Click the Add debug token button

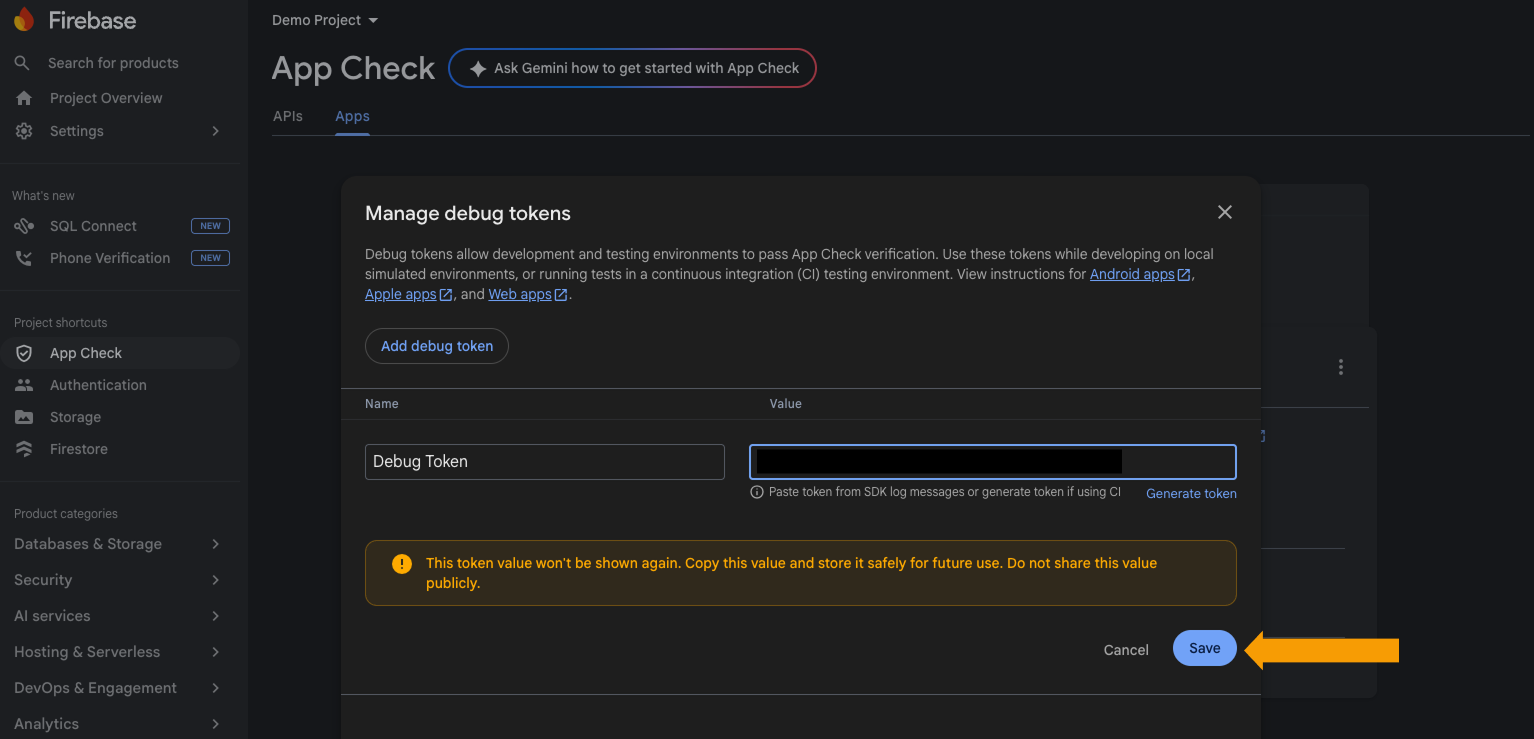437,346
